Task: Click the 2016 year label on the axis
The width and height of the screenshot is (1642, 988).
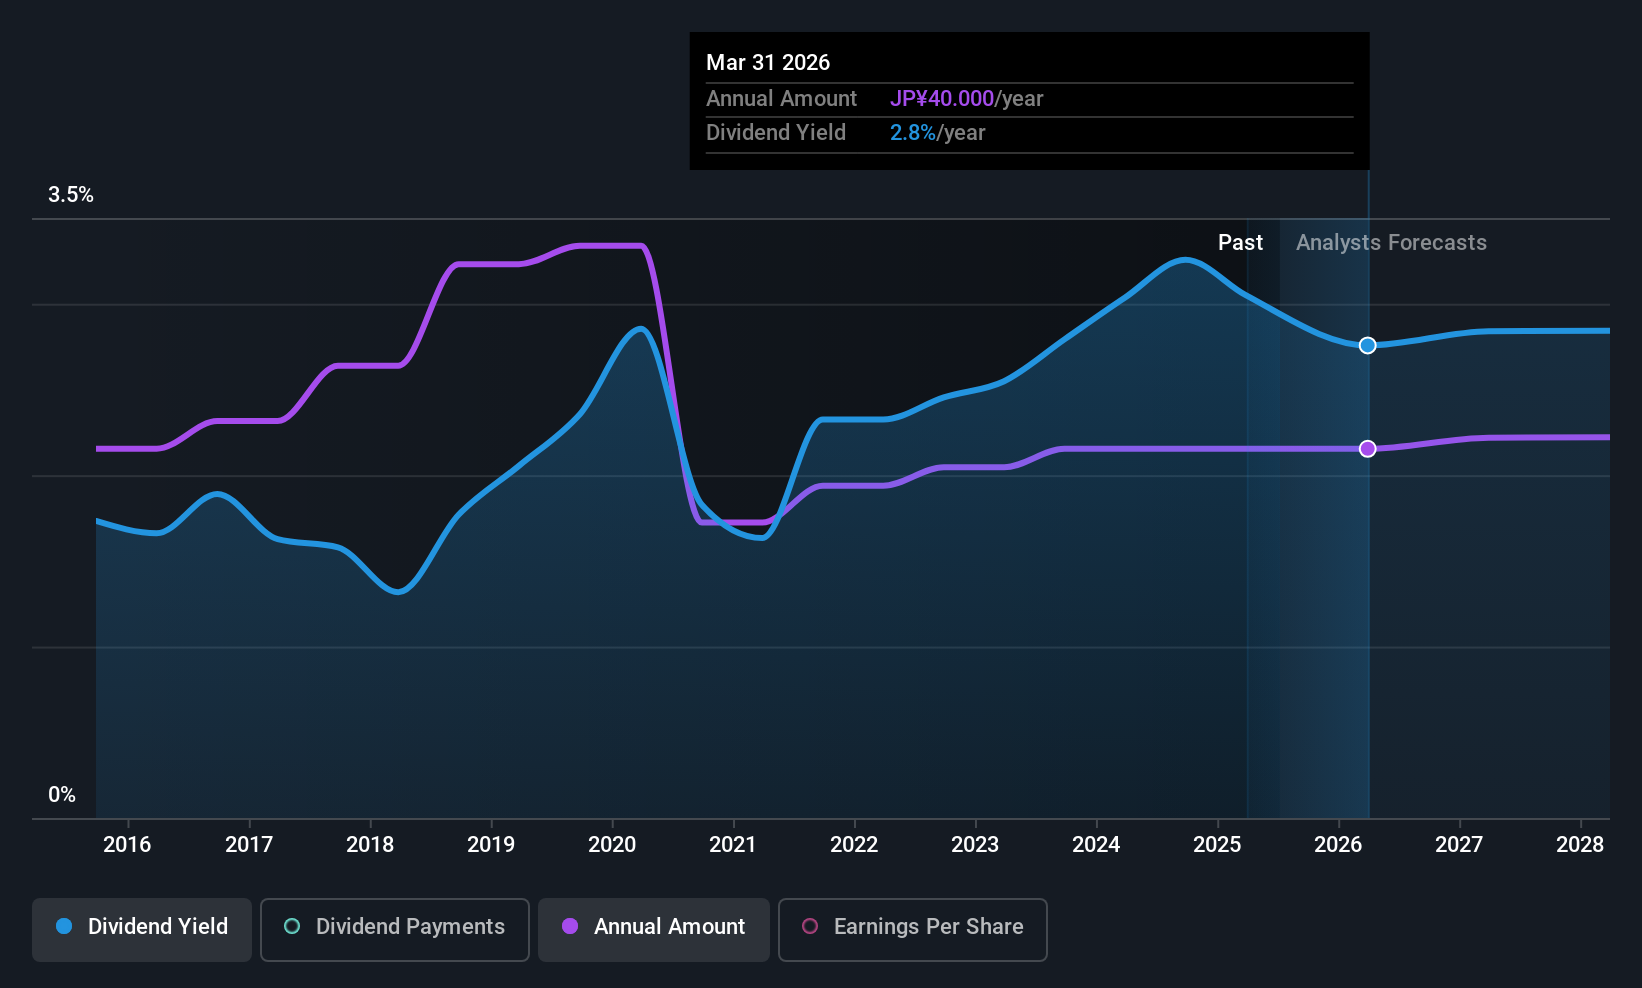Action: (127, 844)
